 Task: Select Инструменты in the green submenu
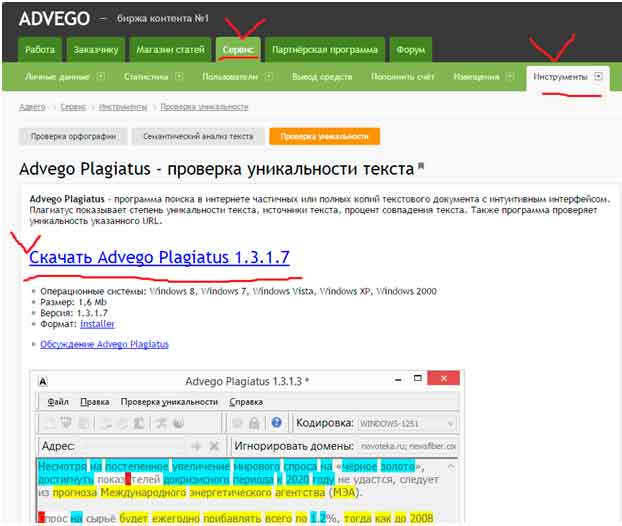(560, 77)
